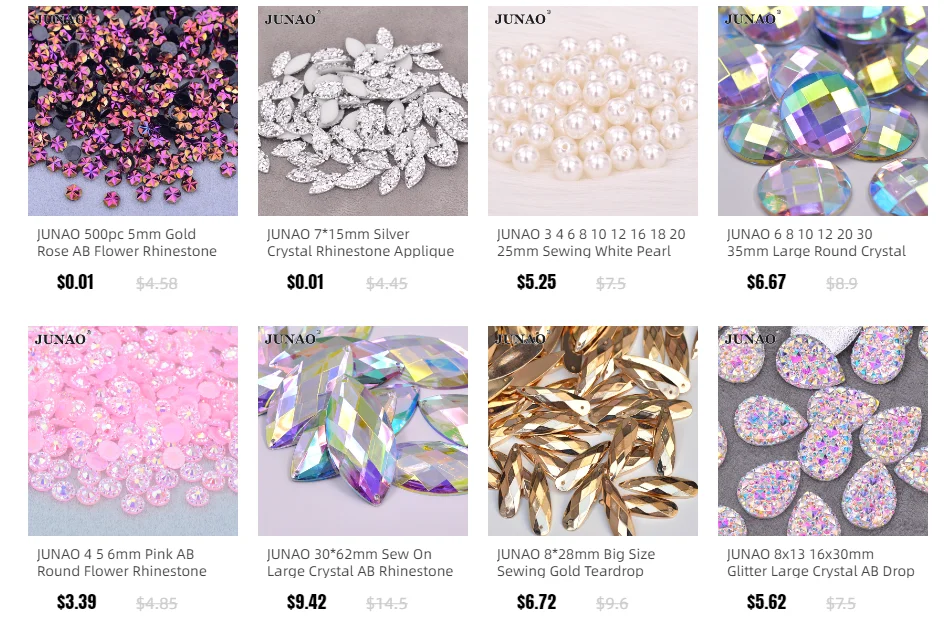
Task: Open the JUNAO 8x13 16x30mm Glitter title link
Action: [820, 563]
